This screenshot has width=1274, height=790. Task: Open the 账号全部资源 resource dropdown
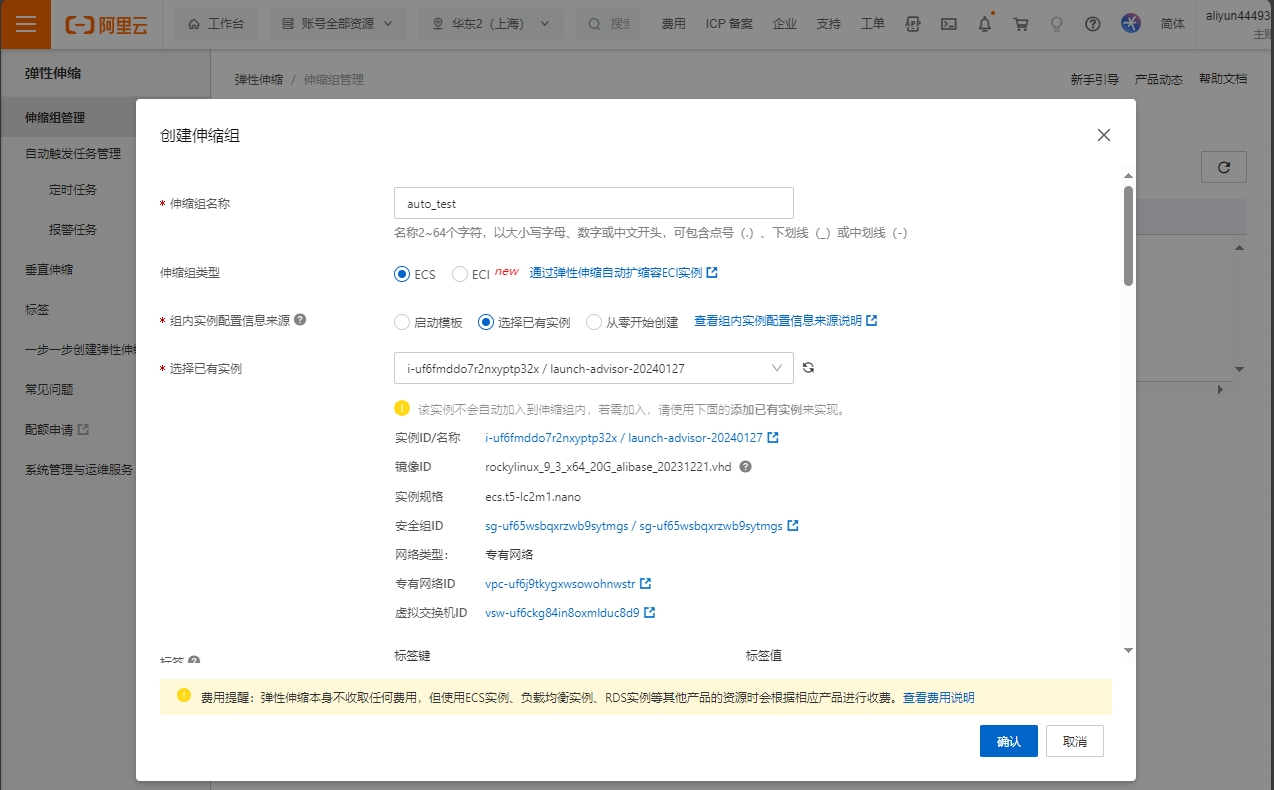pyautogui.click(x=338, y=24)
